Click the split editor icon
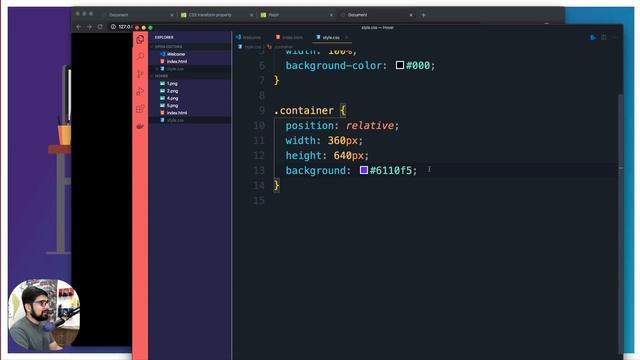This screenshot has height=360, width=640. click(604, 38)
